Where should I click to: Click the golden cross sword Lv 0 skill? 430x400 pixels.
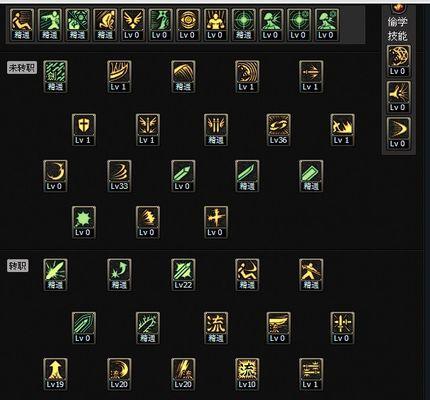pyautogui.click(x=216, y=222)
